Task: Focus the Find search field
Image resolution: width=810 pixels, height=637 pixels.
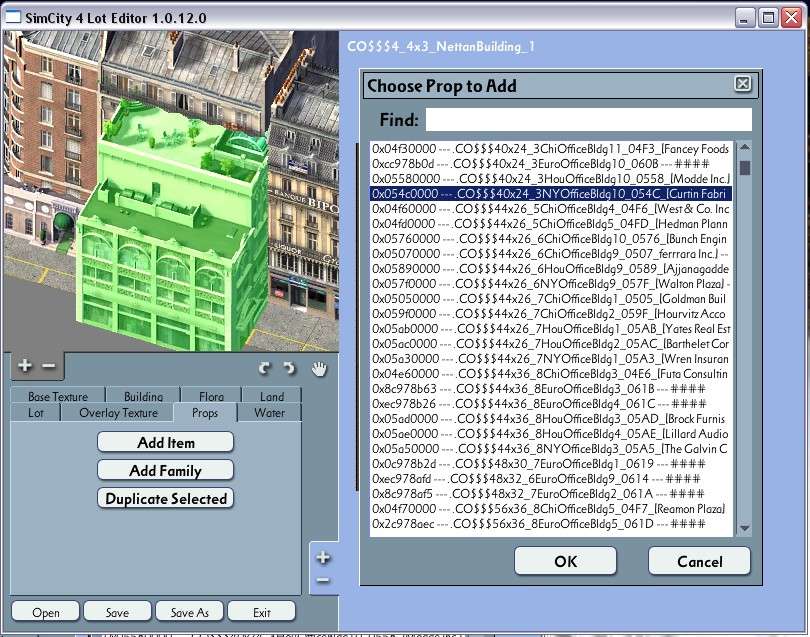Action: coord(588,119)
